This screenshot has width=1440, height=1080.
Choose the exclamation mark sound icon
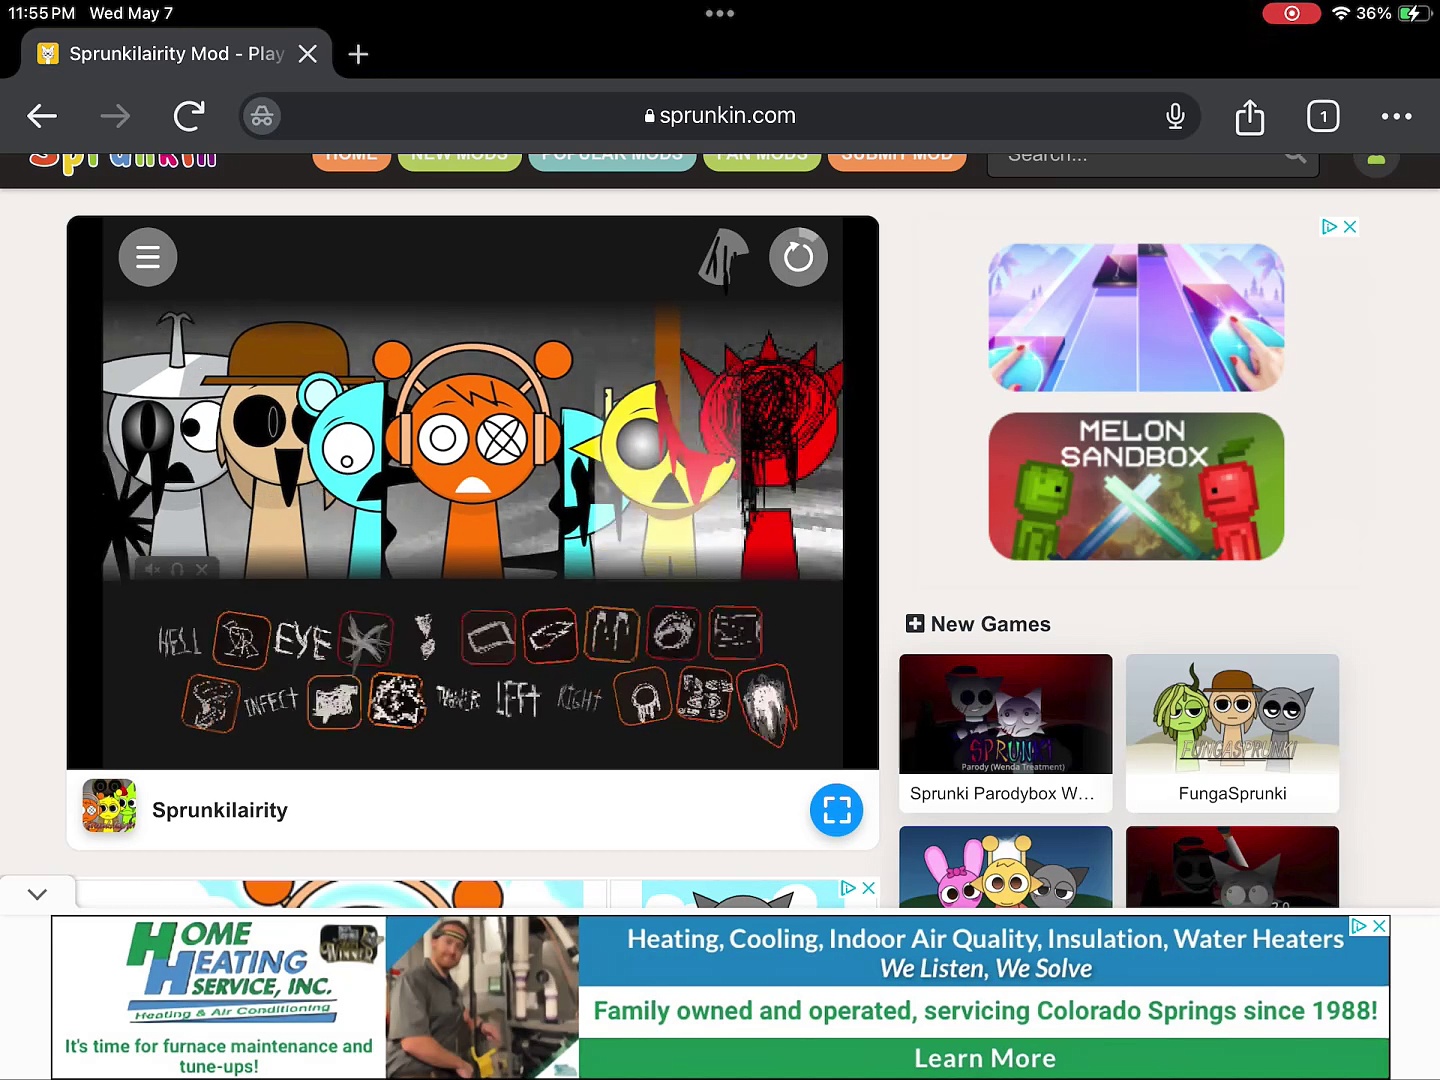pyautogui.click(x=426, y=637)
